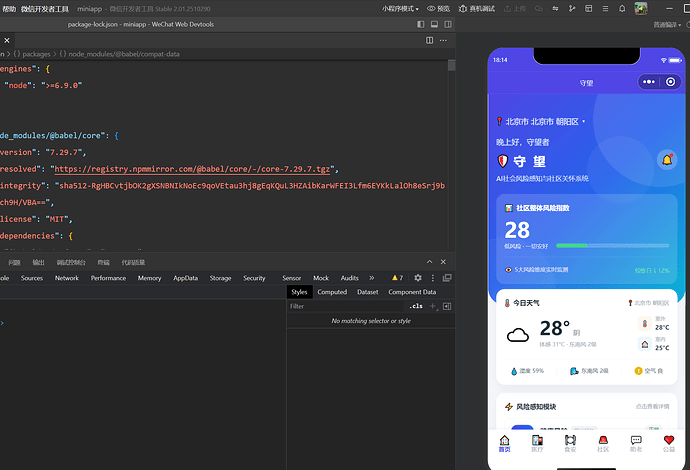Open the Sensor devtools tab

(x=292, y=278)
